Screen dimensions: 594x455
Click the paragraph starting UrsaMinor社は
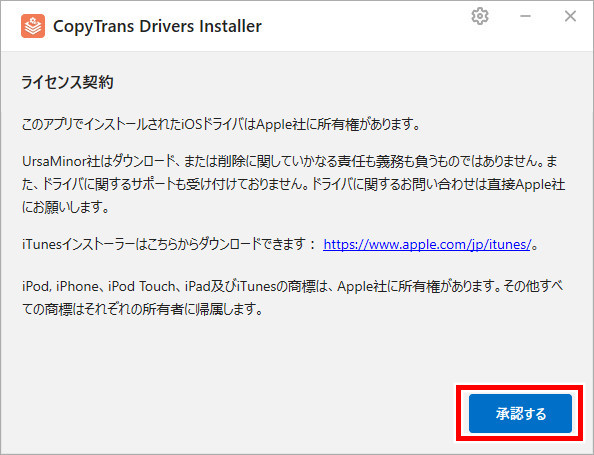point(294,184)
